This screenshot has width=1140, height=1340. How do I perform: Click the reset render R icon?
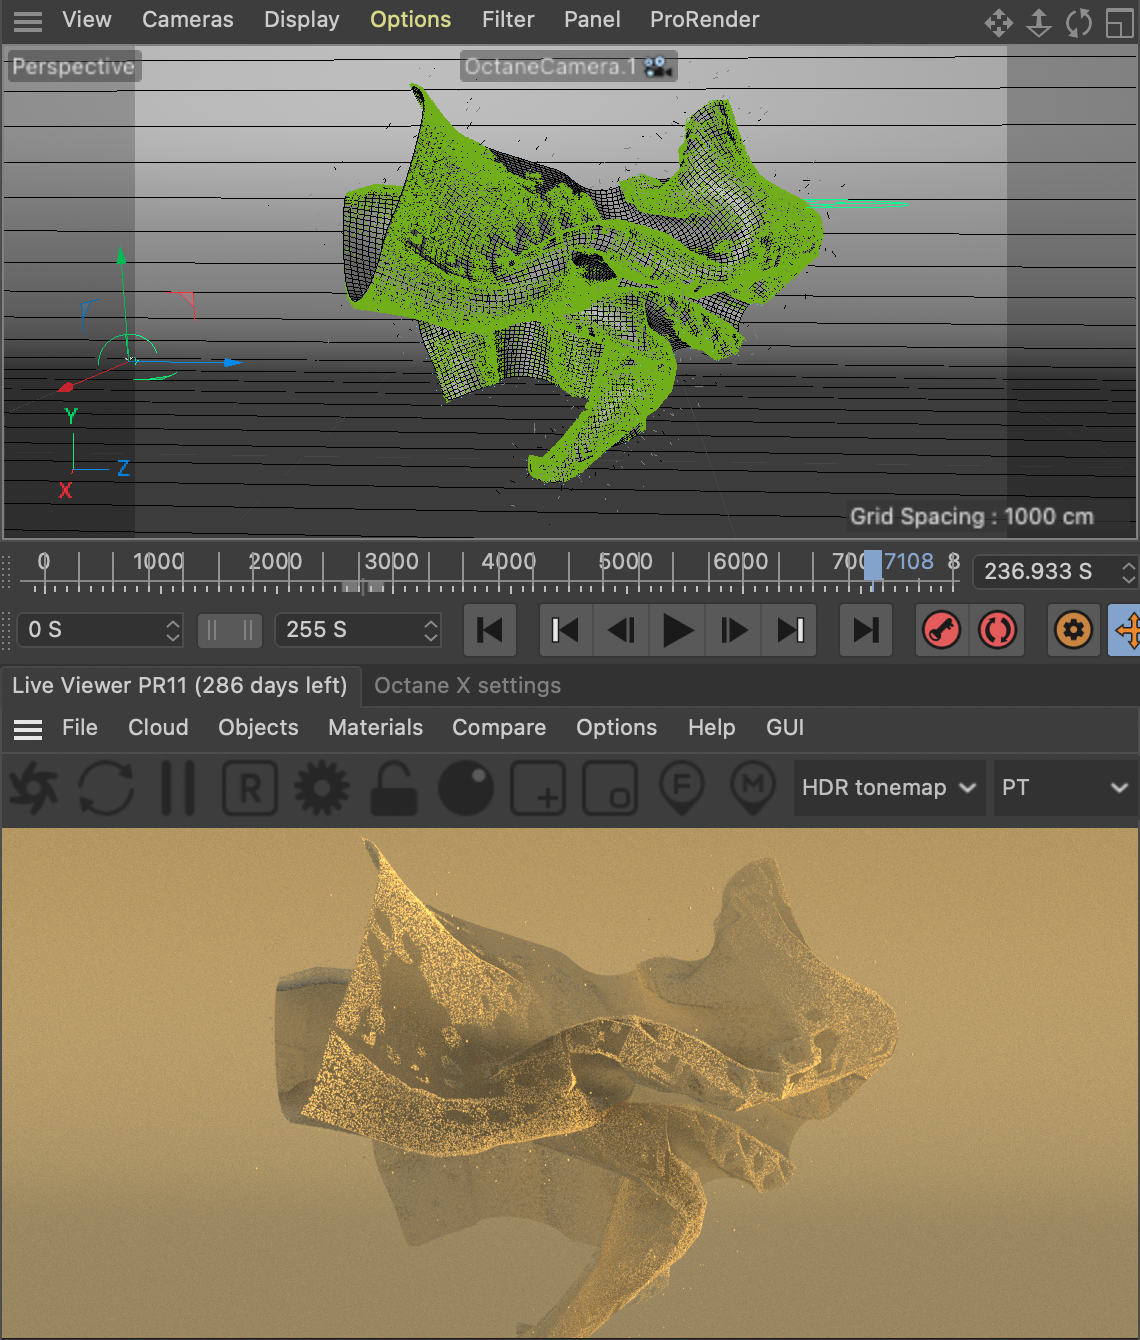pyautogui.click(x=250, y=788)
